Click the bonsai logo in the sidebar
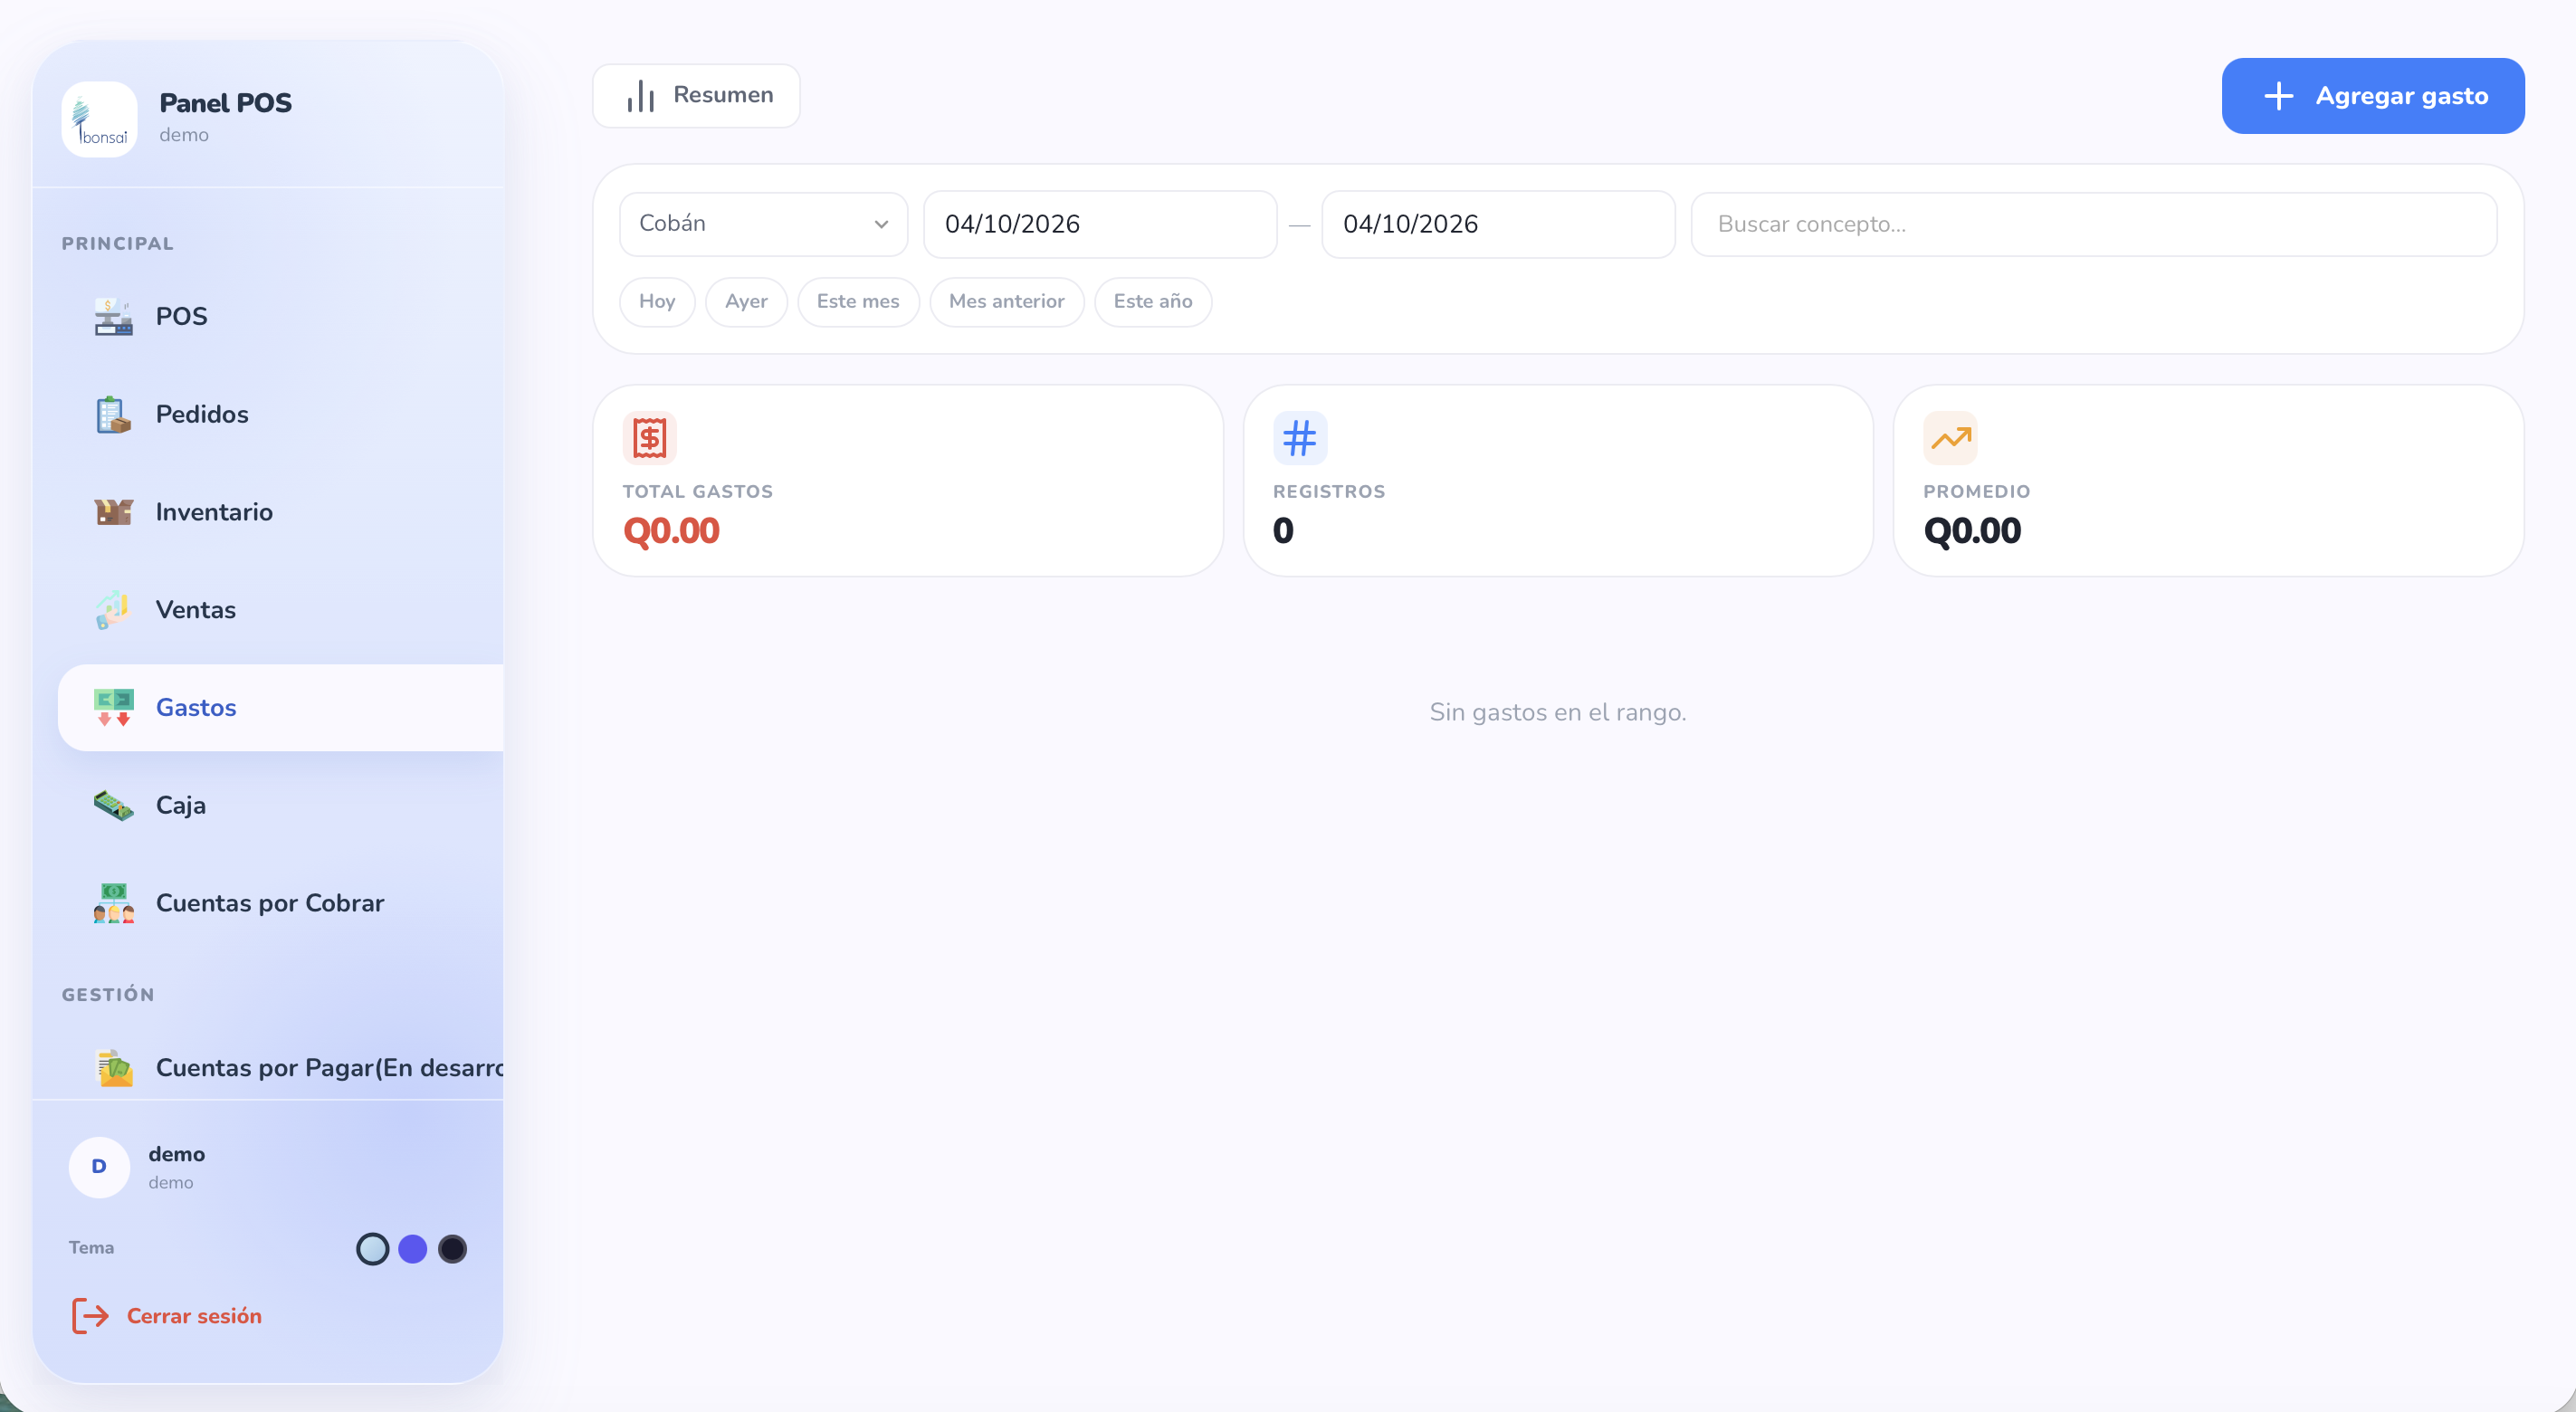The width and height of the screenshot is (2576, 1412). (99, 119)
